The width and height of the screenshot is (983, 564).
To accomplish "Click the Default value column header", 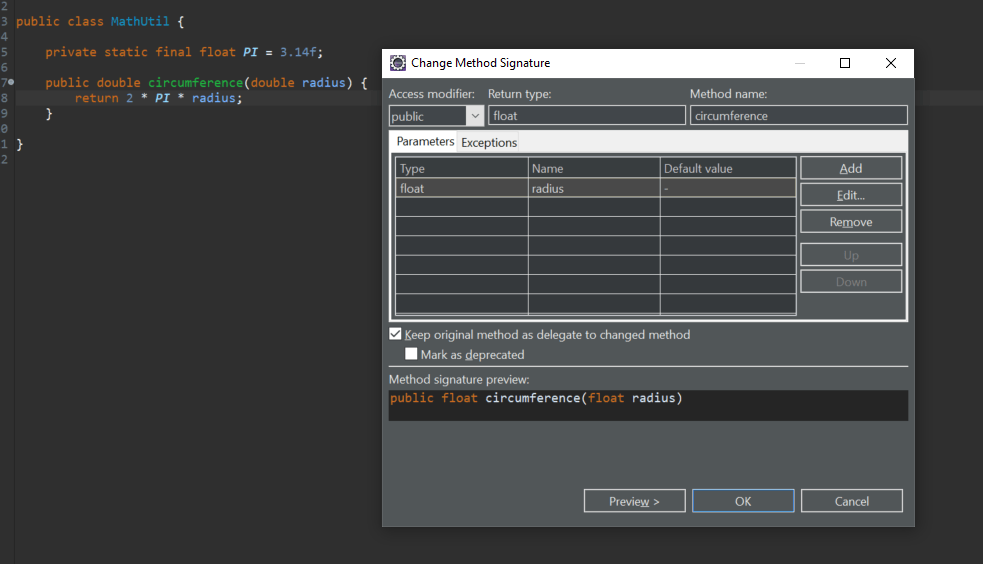I will click(x=728, y=168).
